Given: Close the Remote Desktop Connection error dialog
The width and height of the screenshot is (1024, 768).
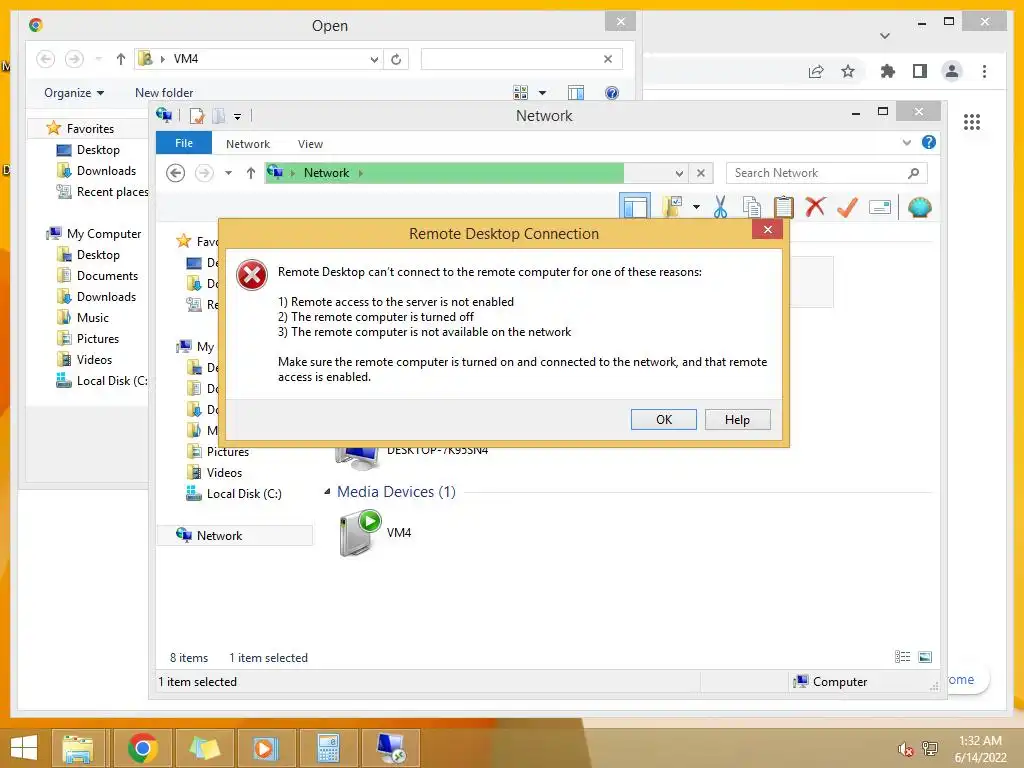Looking at the screenshot, I should pyautogui.click(x=767, y=229).
